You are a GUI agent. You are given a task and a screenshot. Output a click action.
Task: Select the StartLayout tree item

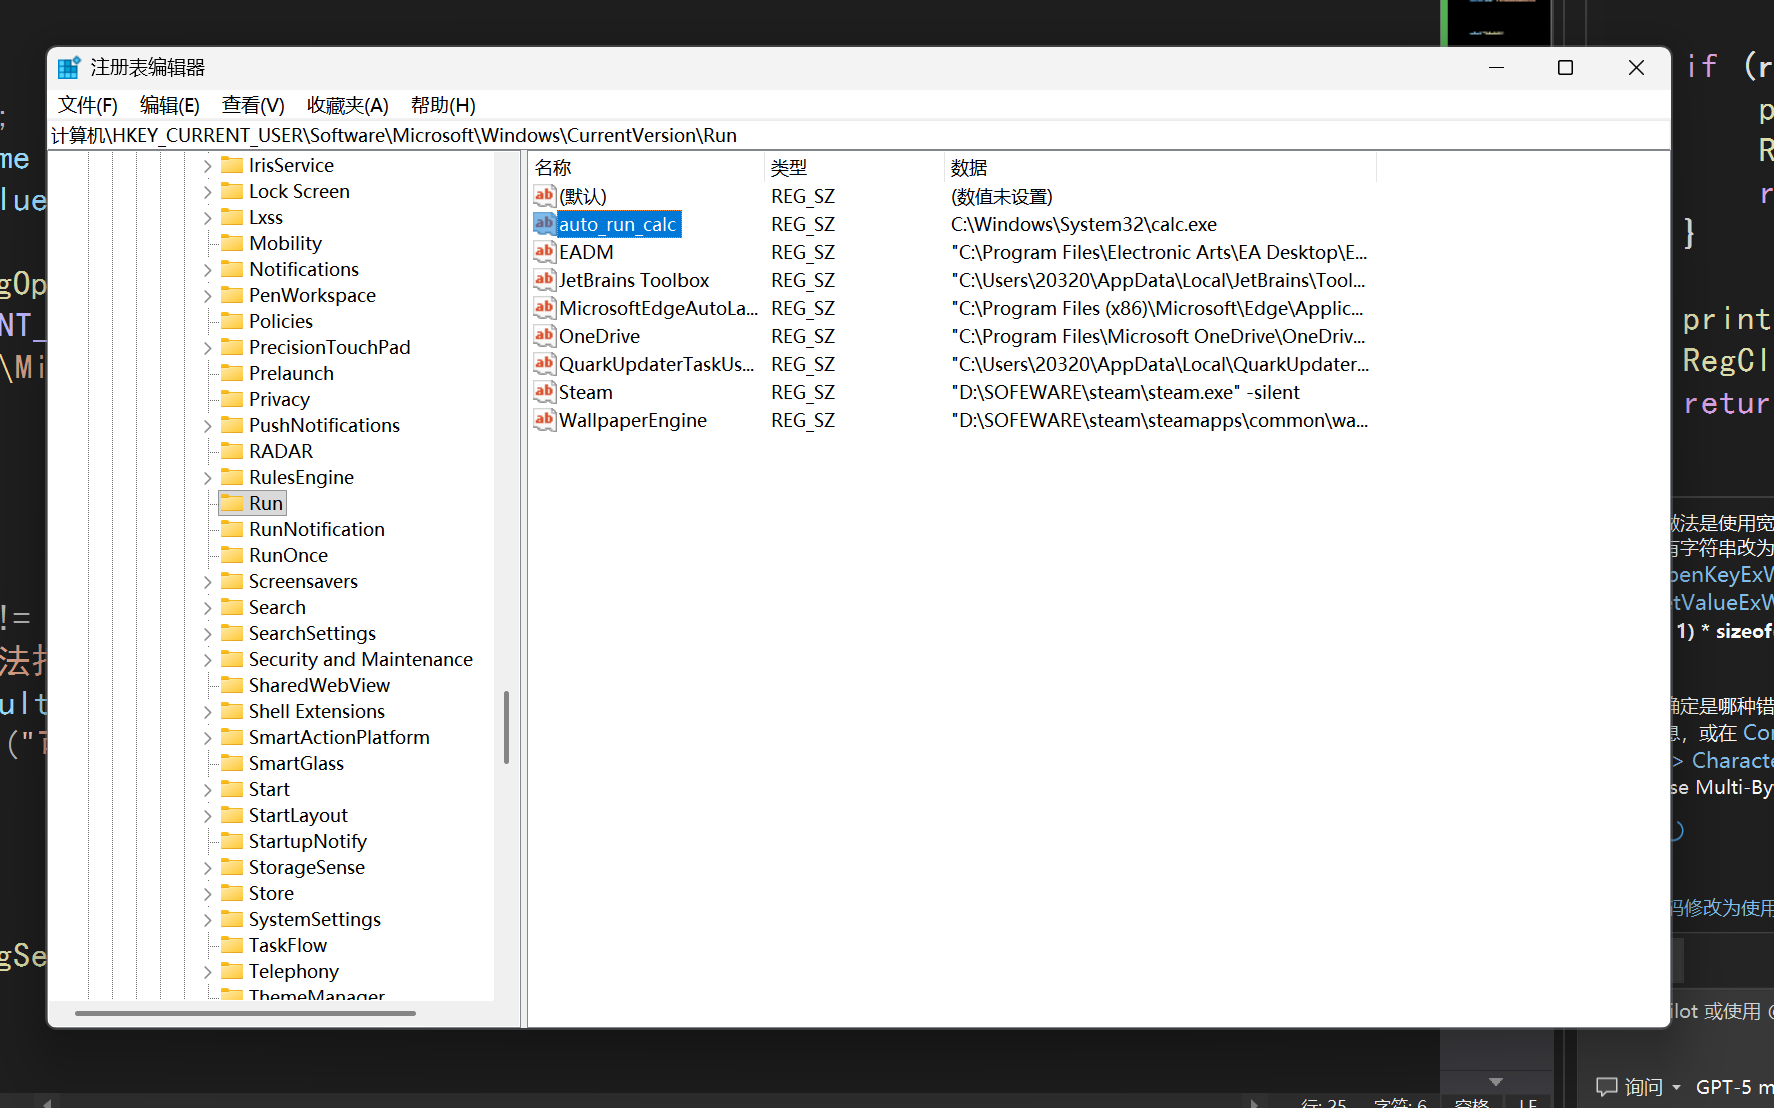tap(298, 815)
